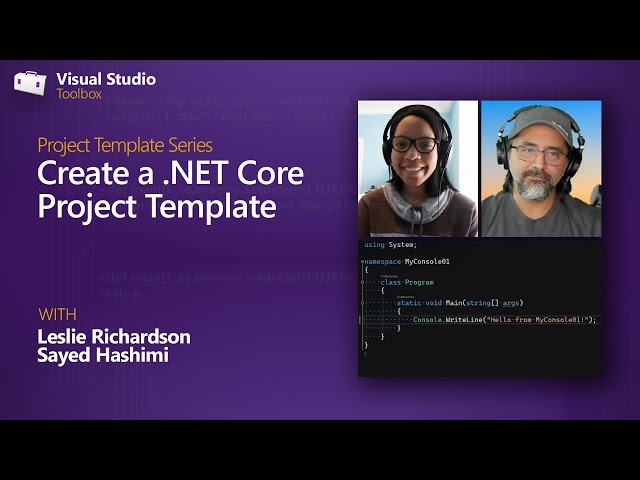Collapse the class Program fold marker

point(362,282)
